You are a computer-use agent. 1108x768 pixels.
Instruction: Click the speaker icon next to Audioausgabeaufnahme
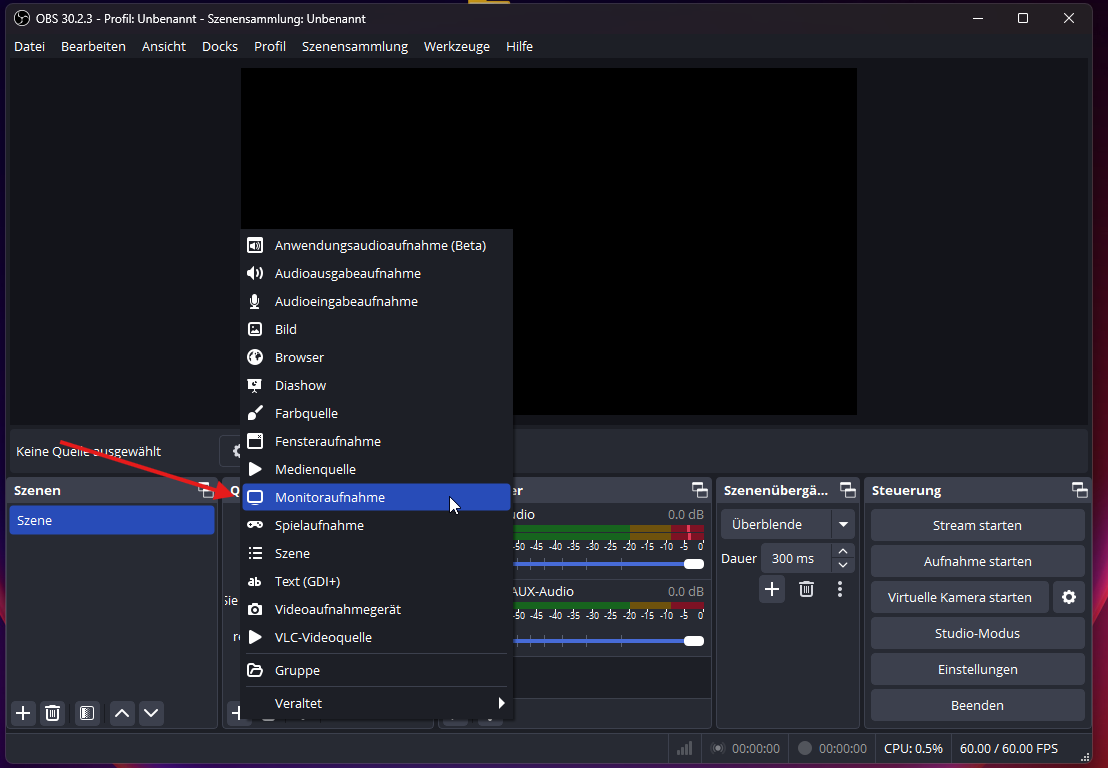click(255, 273)
